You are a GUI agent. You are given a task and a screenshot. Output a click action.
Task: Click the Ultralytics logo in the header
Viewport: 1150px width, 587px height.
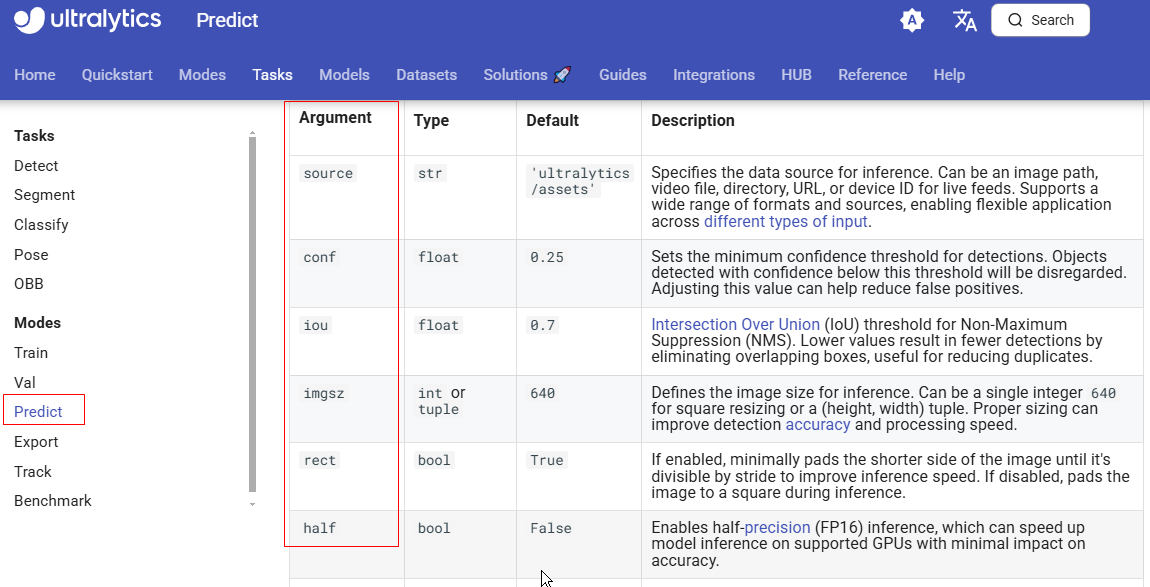tap(87, 20)
